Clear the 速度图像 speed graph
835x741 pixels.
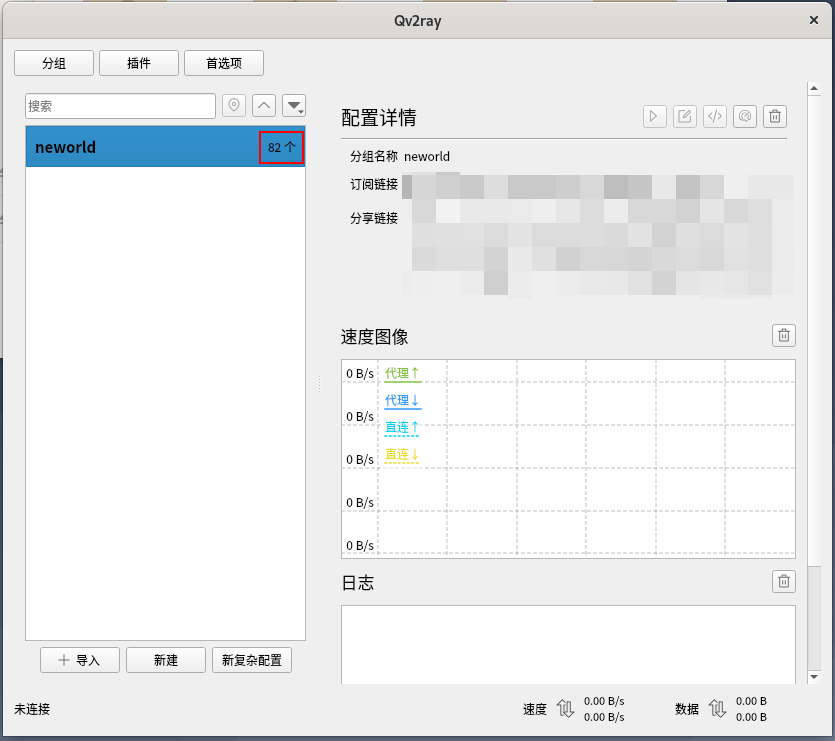point(784,336)
